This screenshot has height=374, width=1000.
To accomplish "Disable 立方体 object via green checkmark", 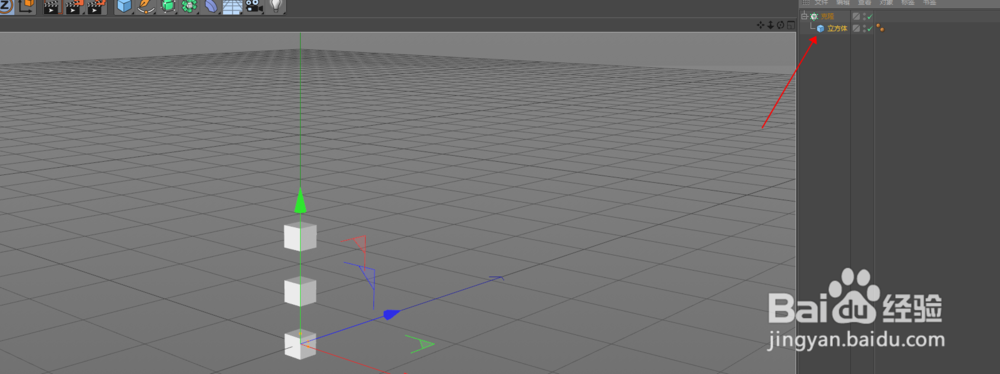I will click(x=870, y=29).
